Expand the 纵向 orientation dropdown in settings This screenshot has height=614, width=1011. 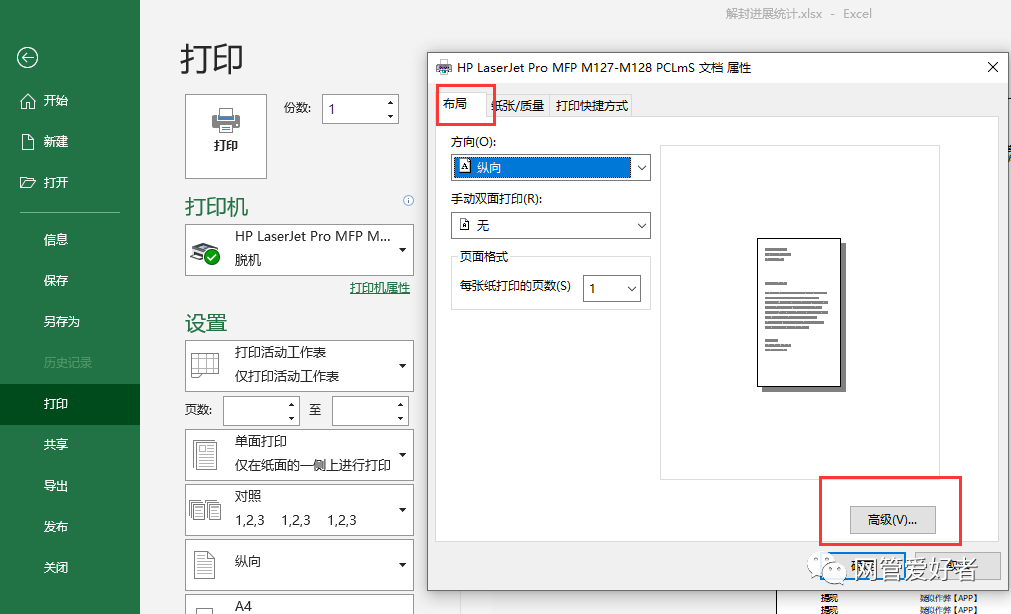click(x=299, y=564)
